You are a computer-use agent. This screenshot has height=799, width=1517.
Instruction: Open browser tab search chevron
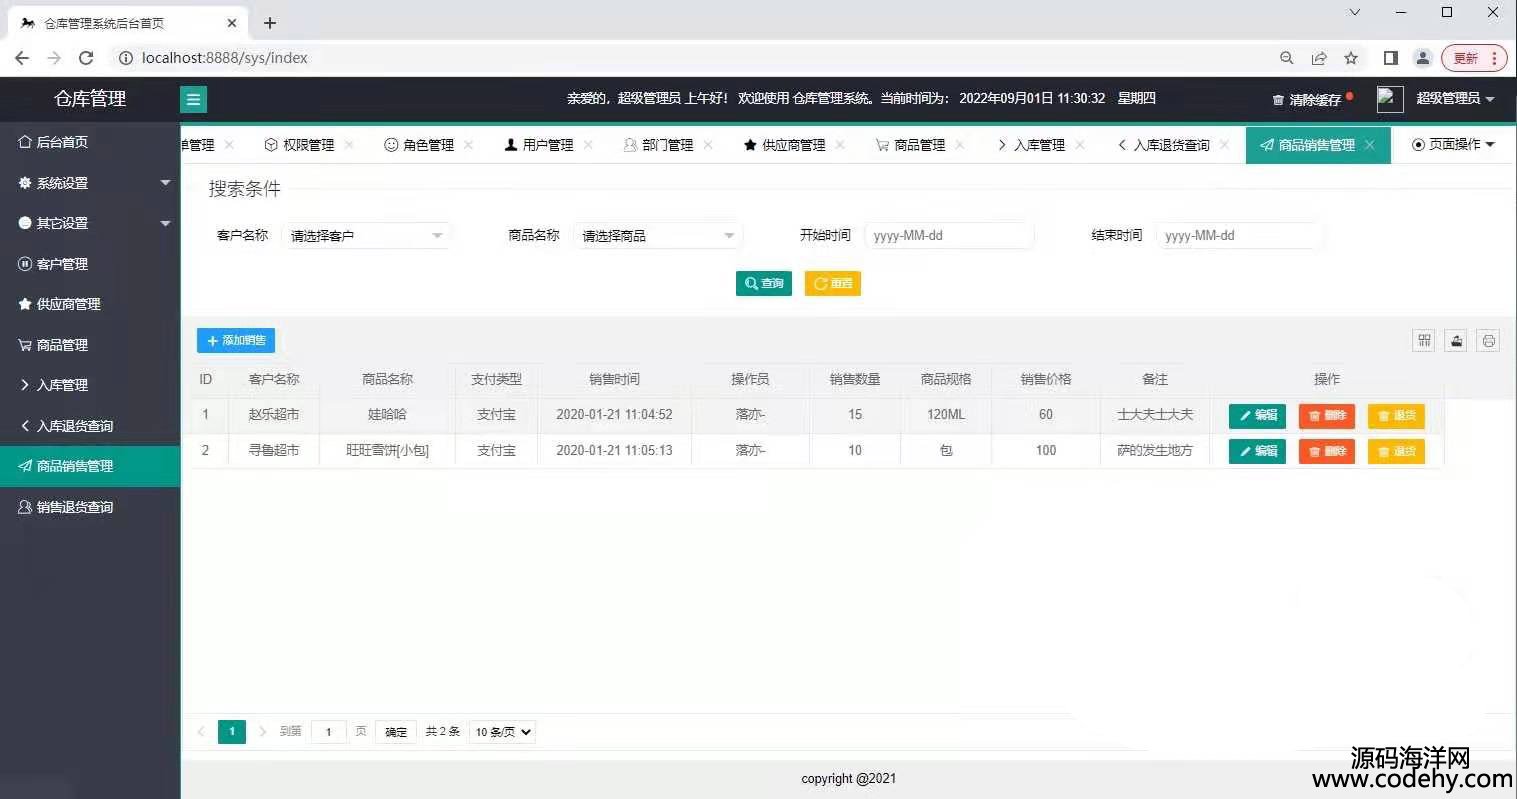(1355, 13)
